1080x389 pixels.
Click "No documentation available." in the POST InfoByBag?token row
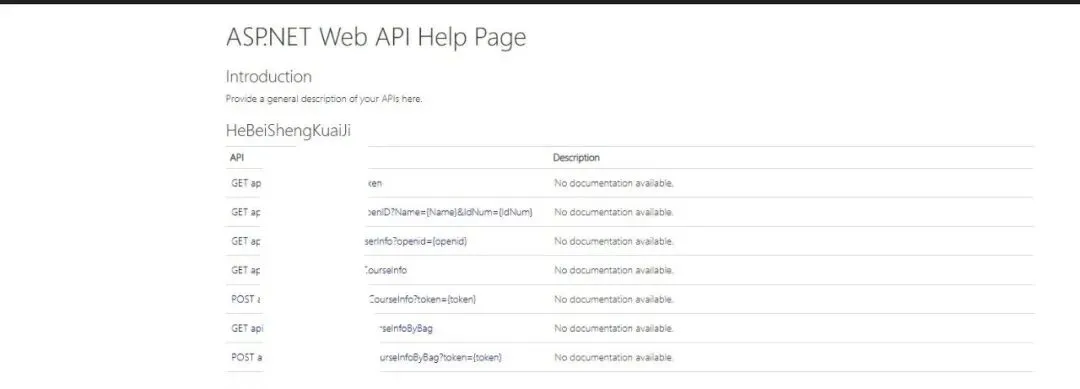[x=613, y=358]
